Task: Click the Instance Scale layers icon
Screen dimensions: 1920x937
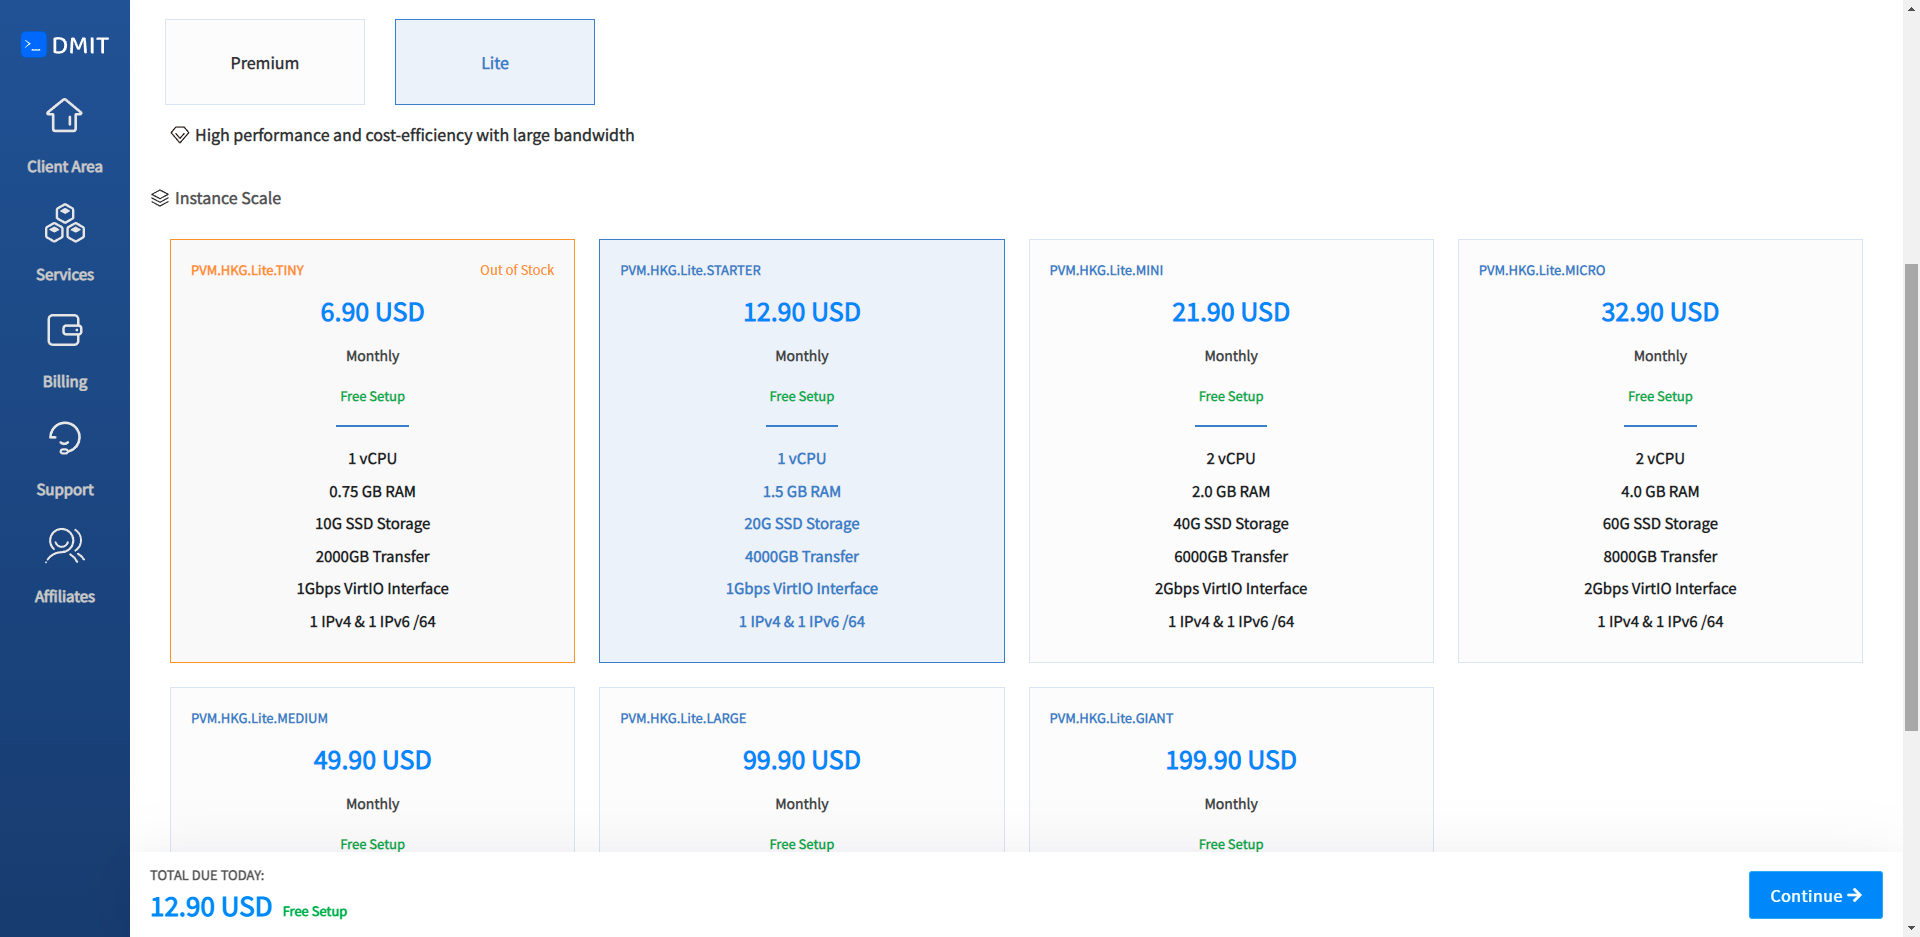Action: [x=160, y=198]
